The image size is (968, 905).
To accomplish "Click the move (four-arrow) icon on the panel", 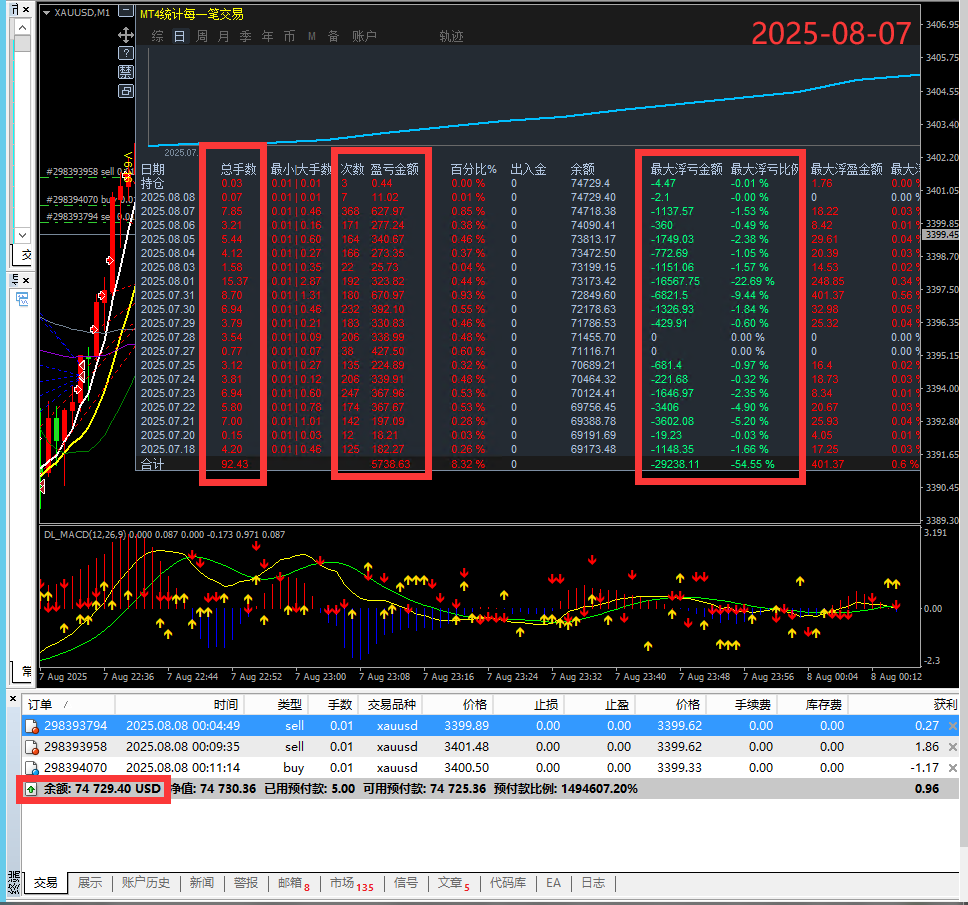I will pyautogui.click(x=126, y=35).
